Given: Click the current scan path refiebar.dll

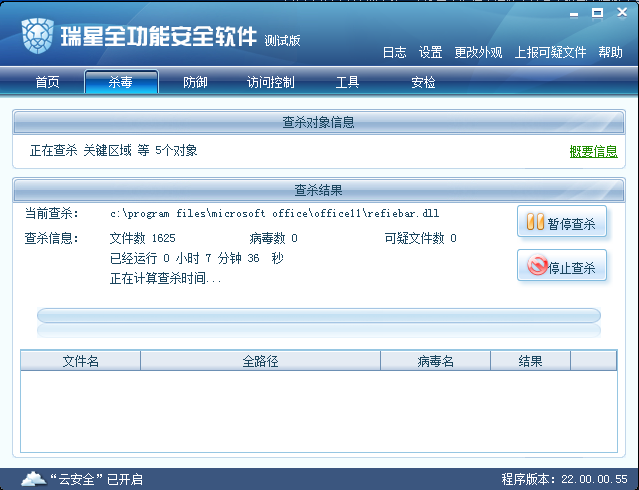Looking at the screenshot, I should tap(274, 213).
